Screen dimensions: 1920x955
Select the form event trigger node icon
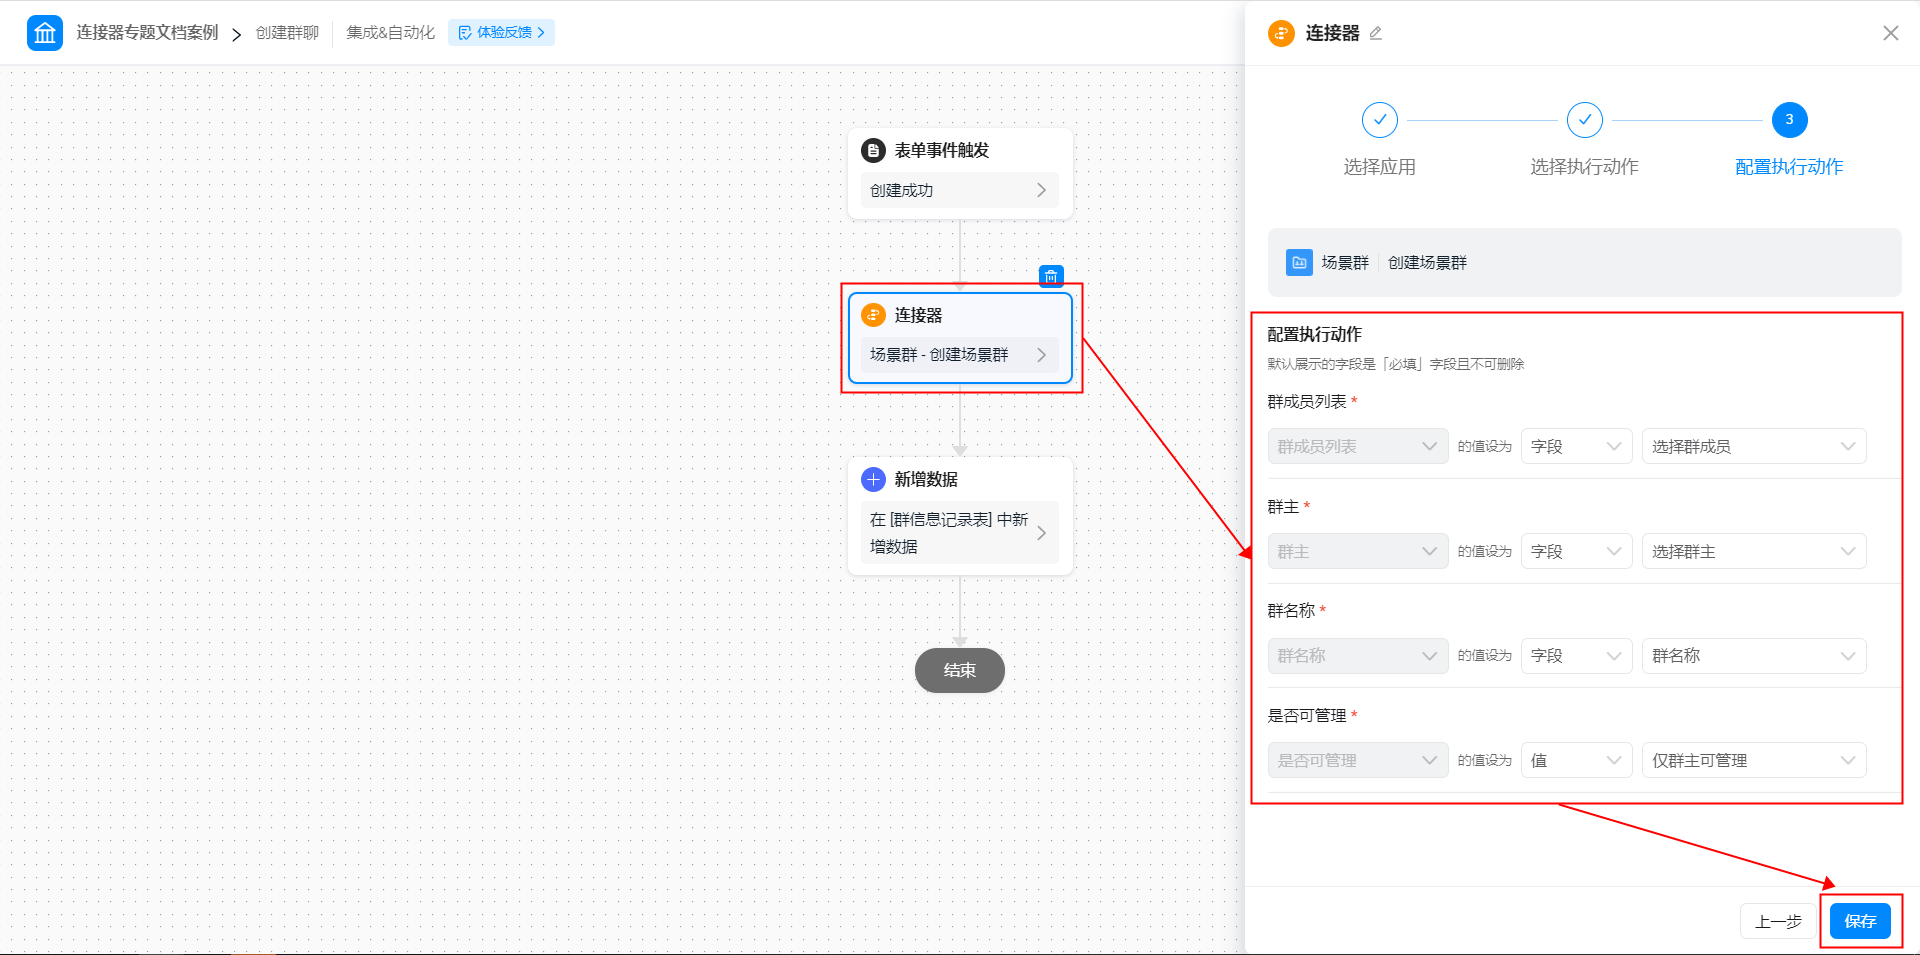[873, 150]
